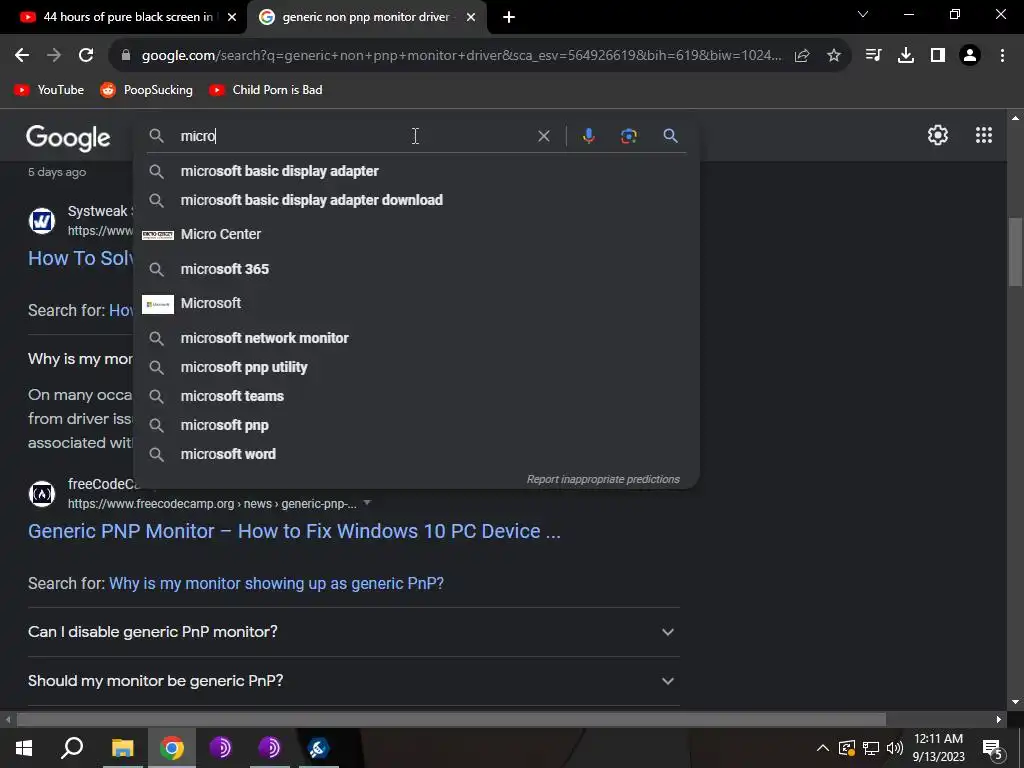The width and height of the screenshot is (1024, 768).
Task: Expand Should my monitor be generic PnP?
Action: click(x=353, y=680)
